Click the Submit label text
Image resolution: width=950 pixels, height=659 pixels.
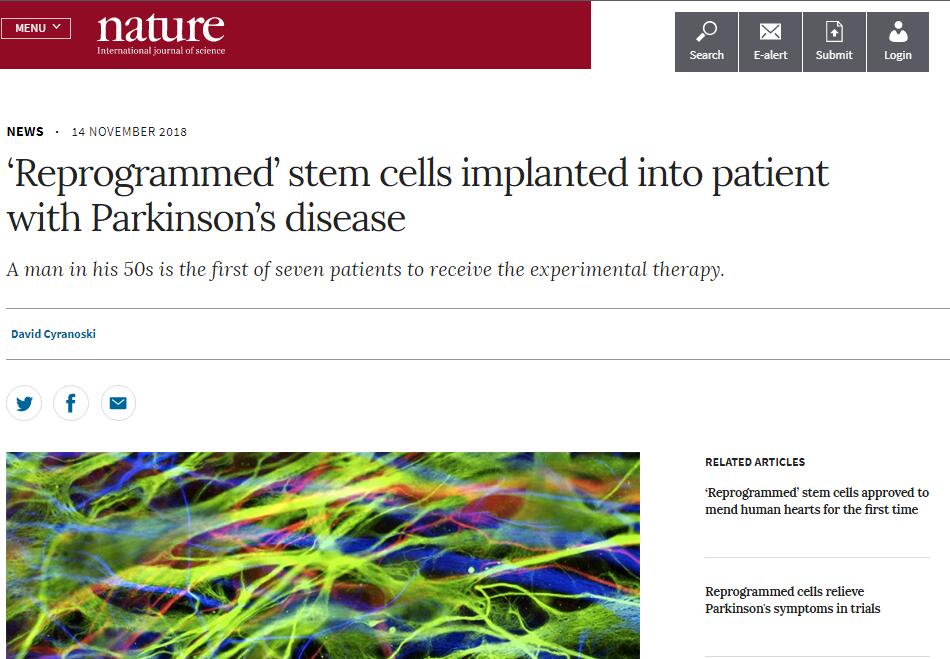[x=834, y=56]
